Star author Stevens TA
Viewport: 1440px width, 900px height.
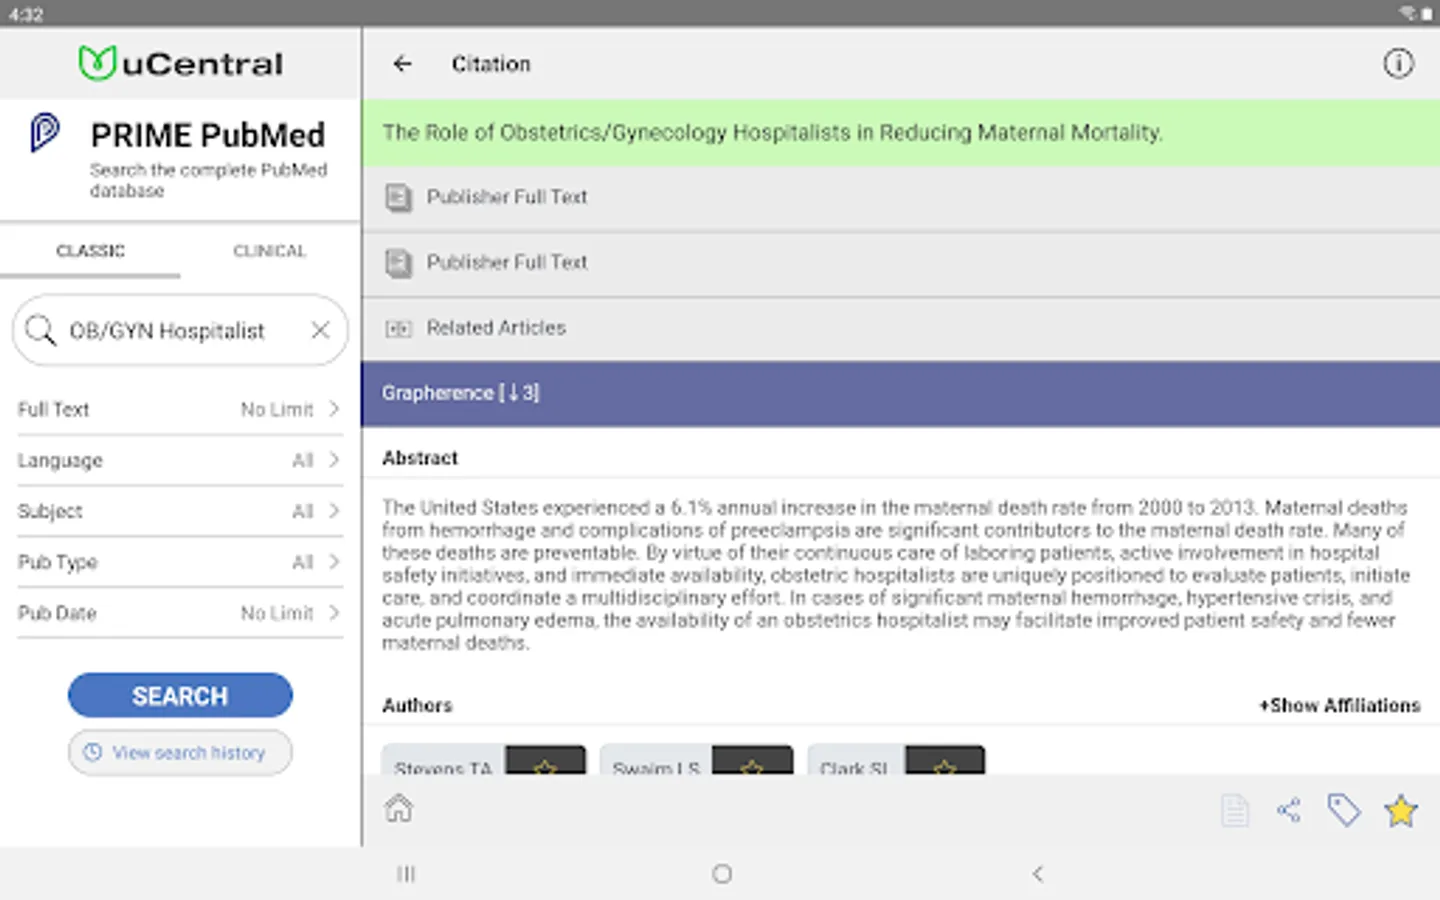[x=545, y=764]
